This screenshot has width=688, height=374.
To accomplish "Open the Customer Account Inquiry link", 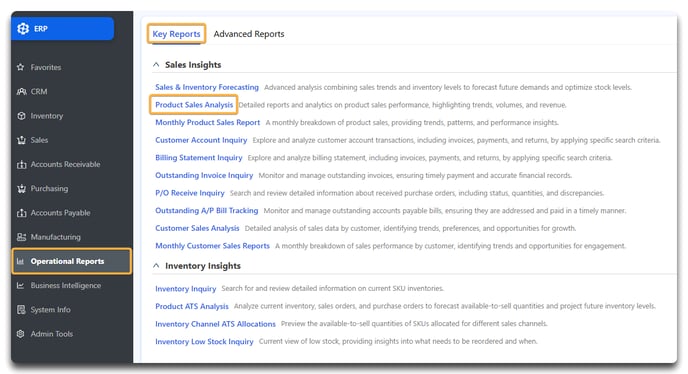I will [201, 140].
